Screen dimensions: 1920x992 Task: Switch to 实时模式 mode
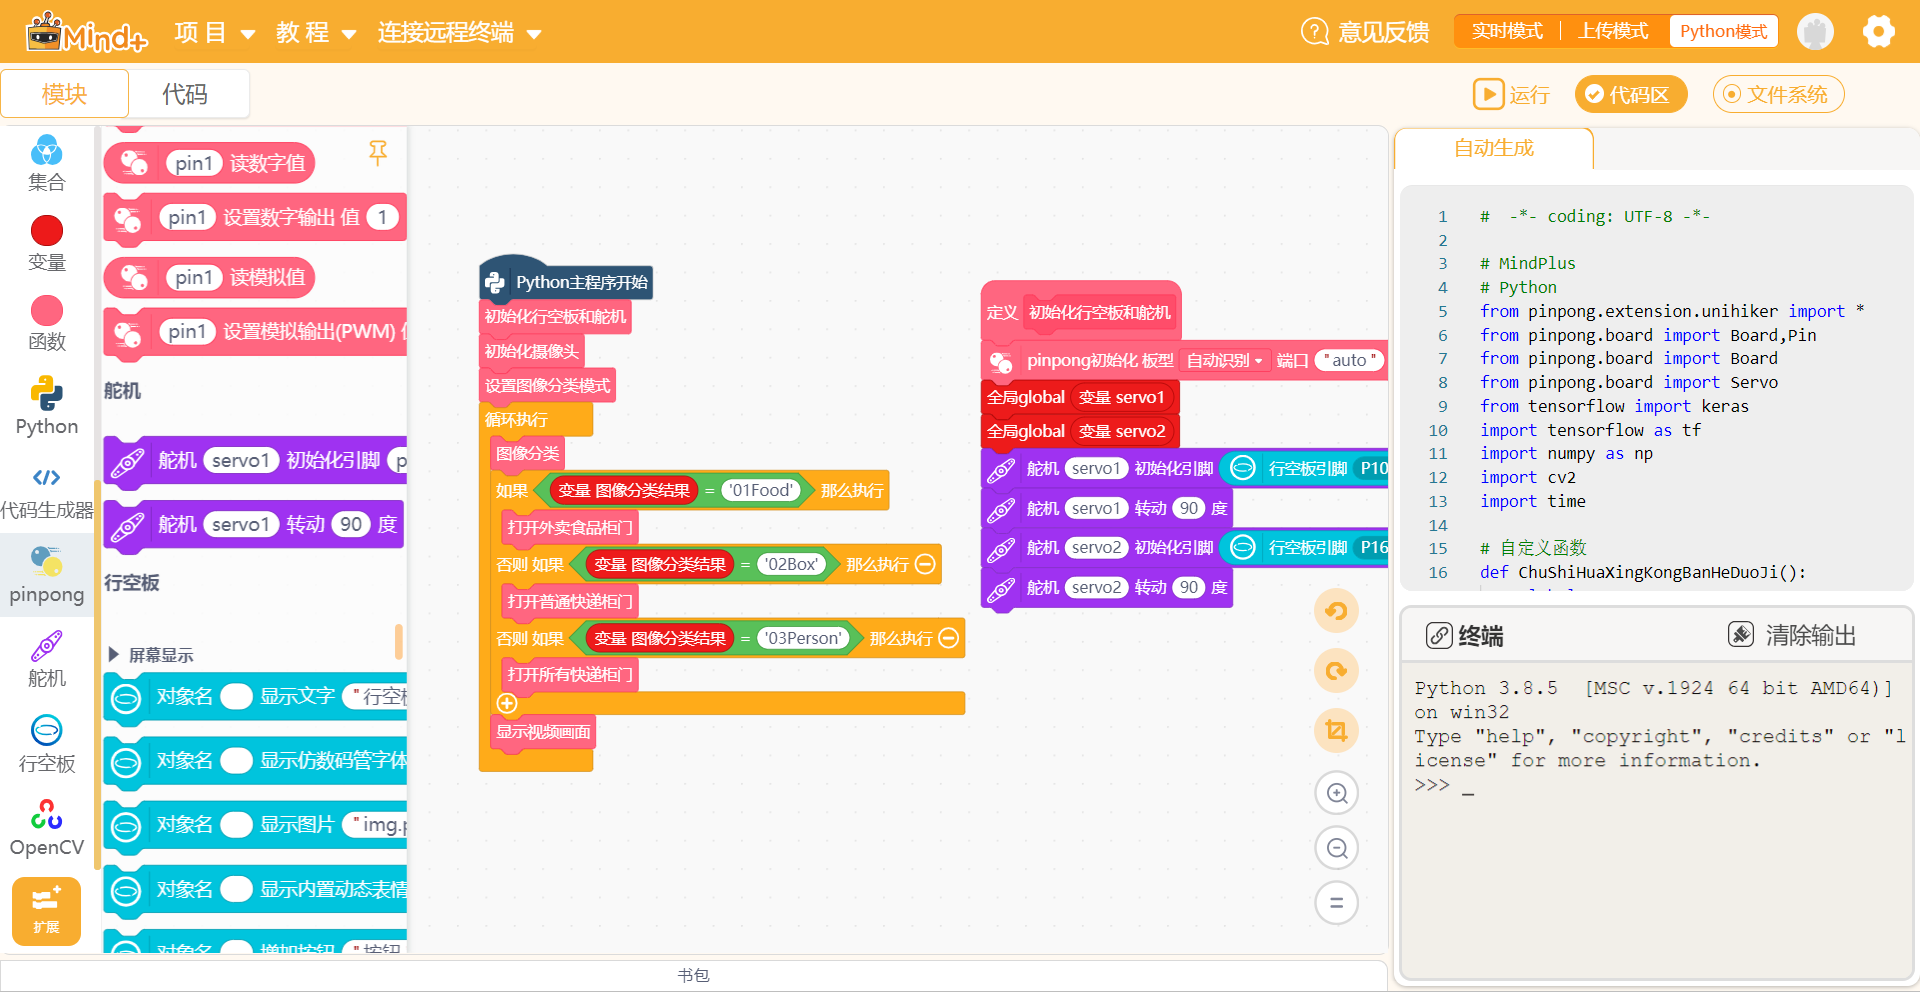pos(1507,32)
